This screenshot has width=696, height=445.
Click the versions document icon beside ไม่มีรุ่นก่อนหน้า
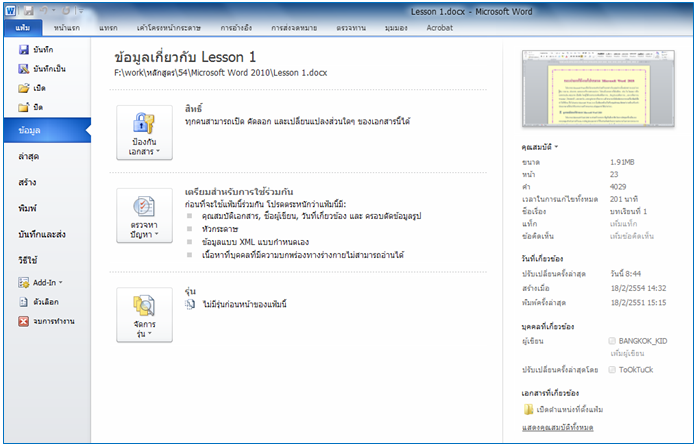[x=190, y=304]
